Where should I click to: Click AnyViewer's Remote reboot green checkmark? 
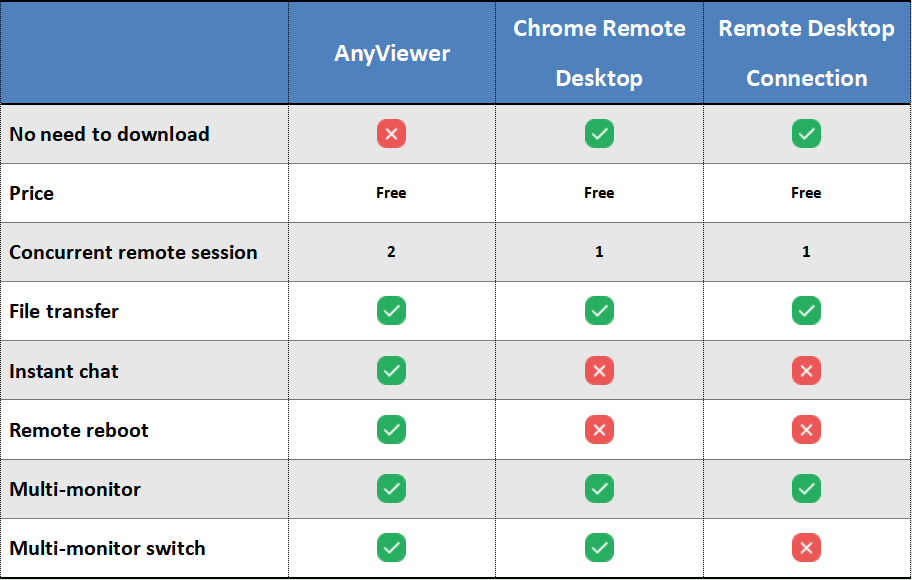(391, 430)
